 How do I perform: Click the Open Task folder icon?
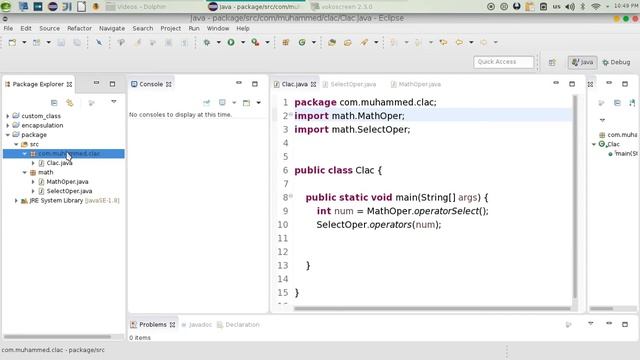pyautogui.click(x=348, y=42)
